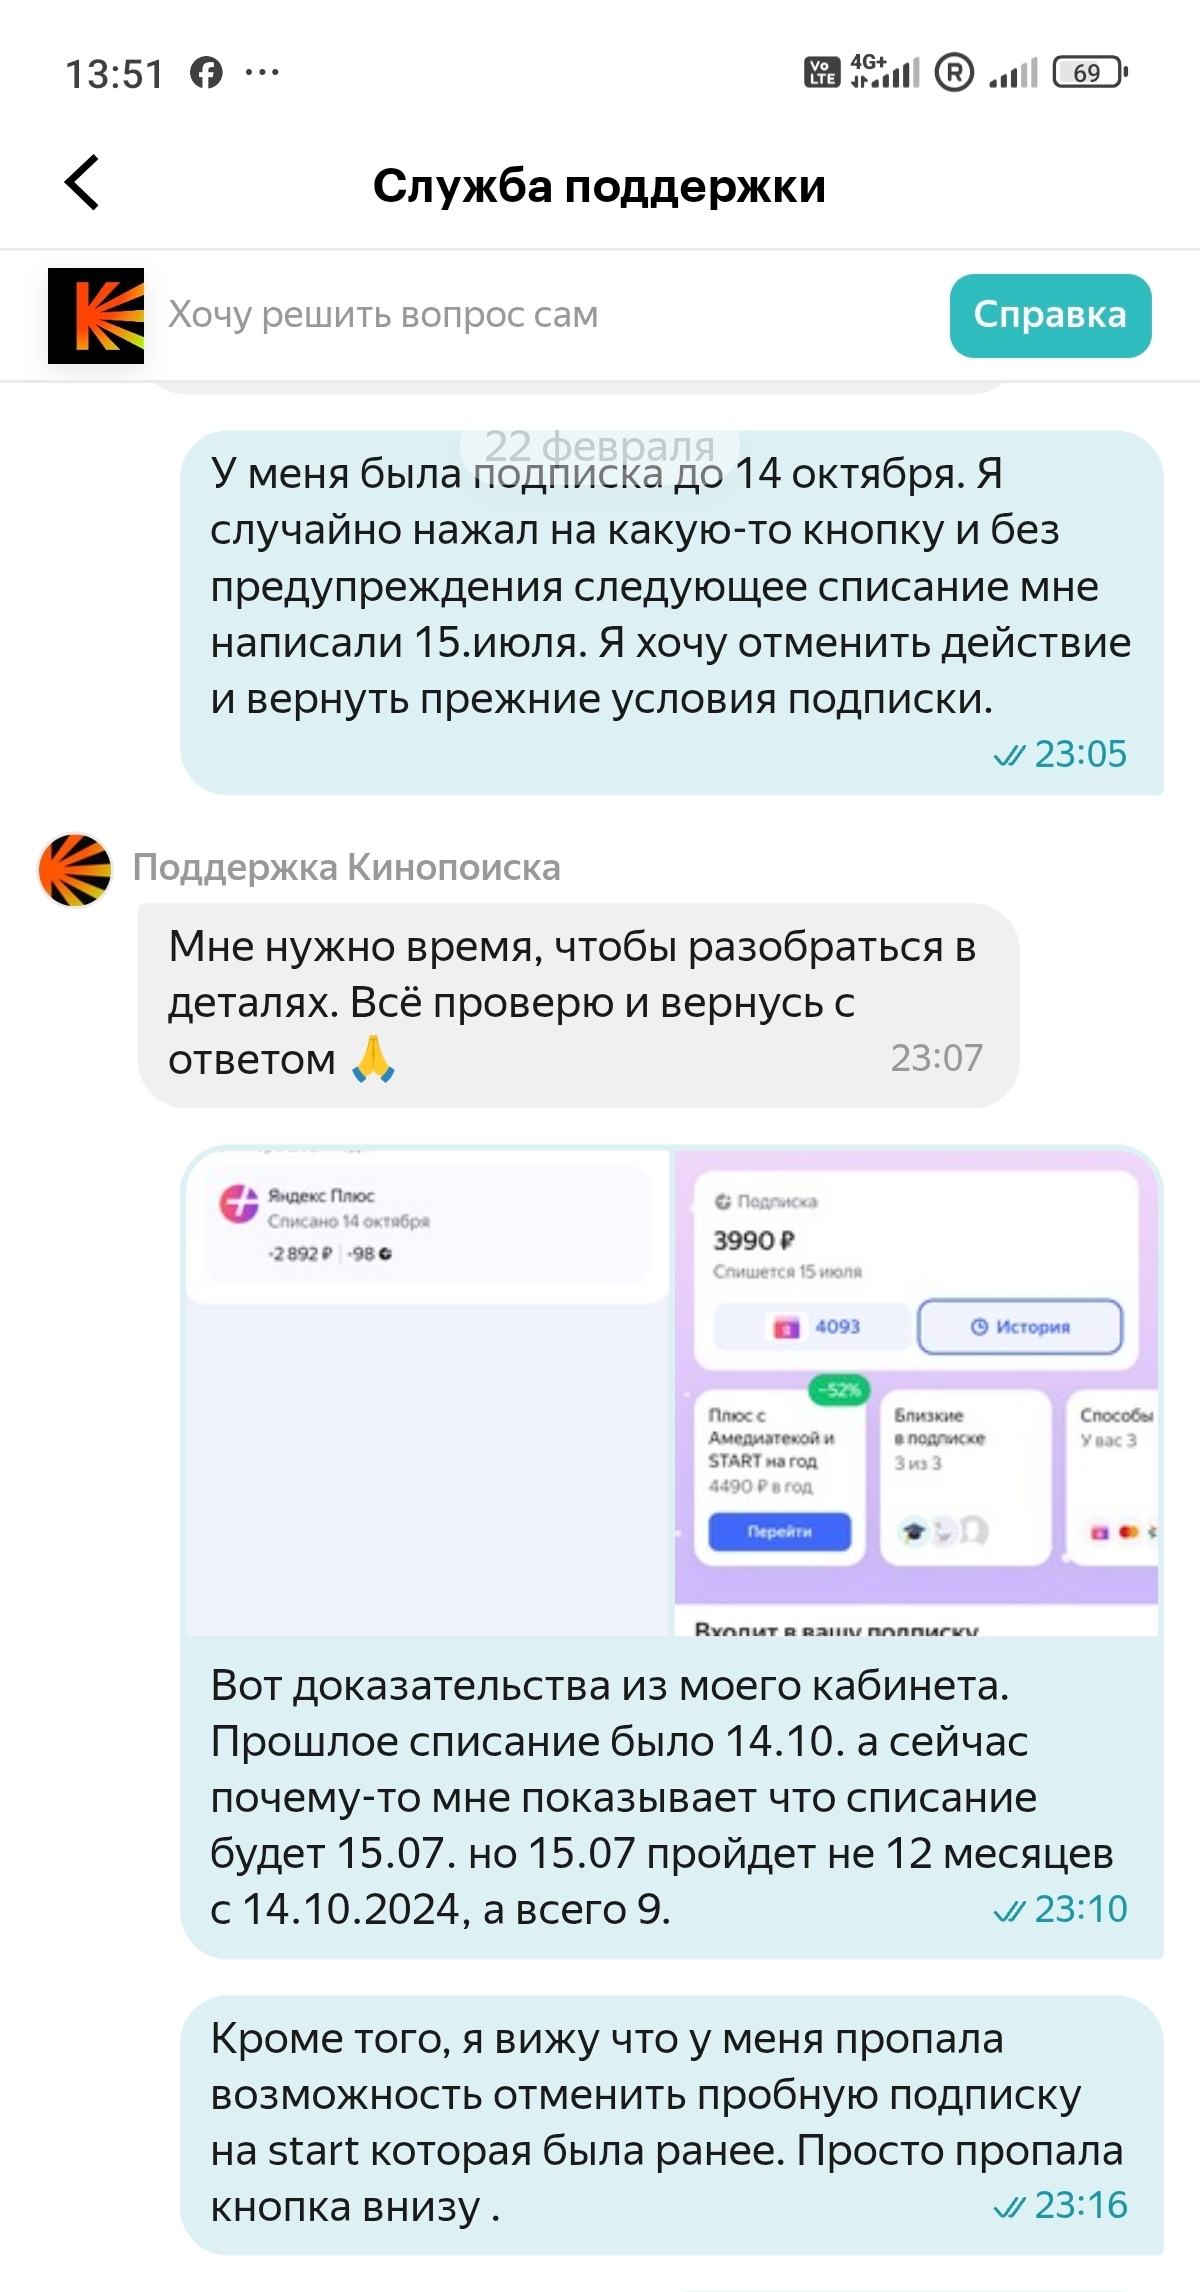Tap the VoLTE status icon
This screenshot has height=2292, width=1200.
click(822, 73)
